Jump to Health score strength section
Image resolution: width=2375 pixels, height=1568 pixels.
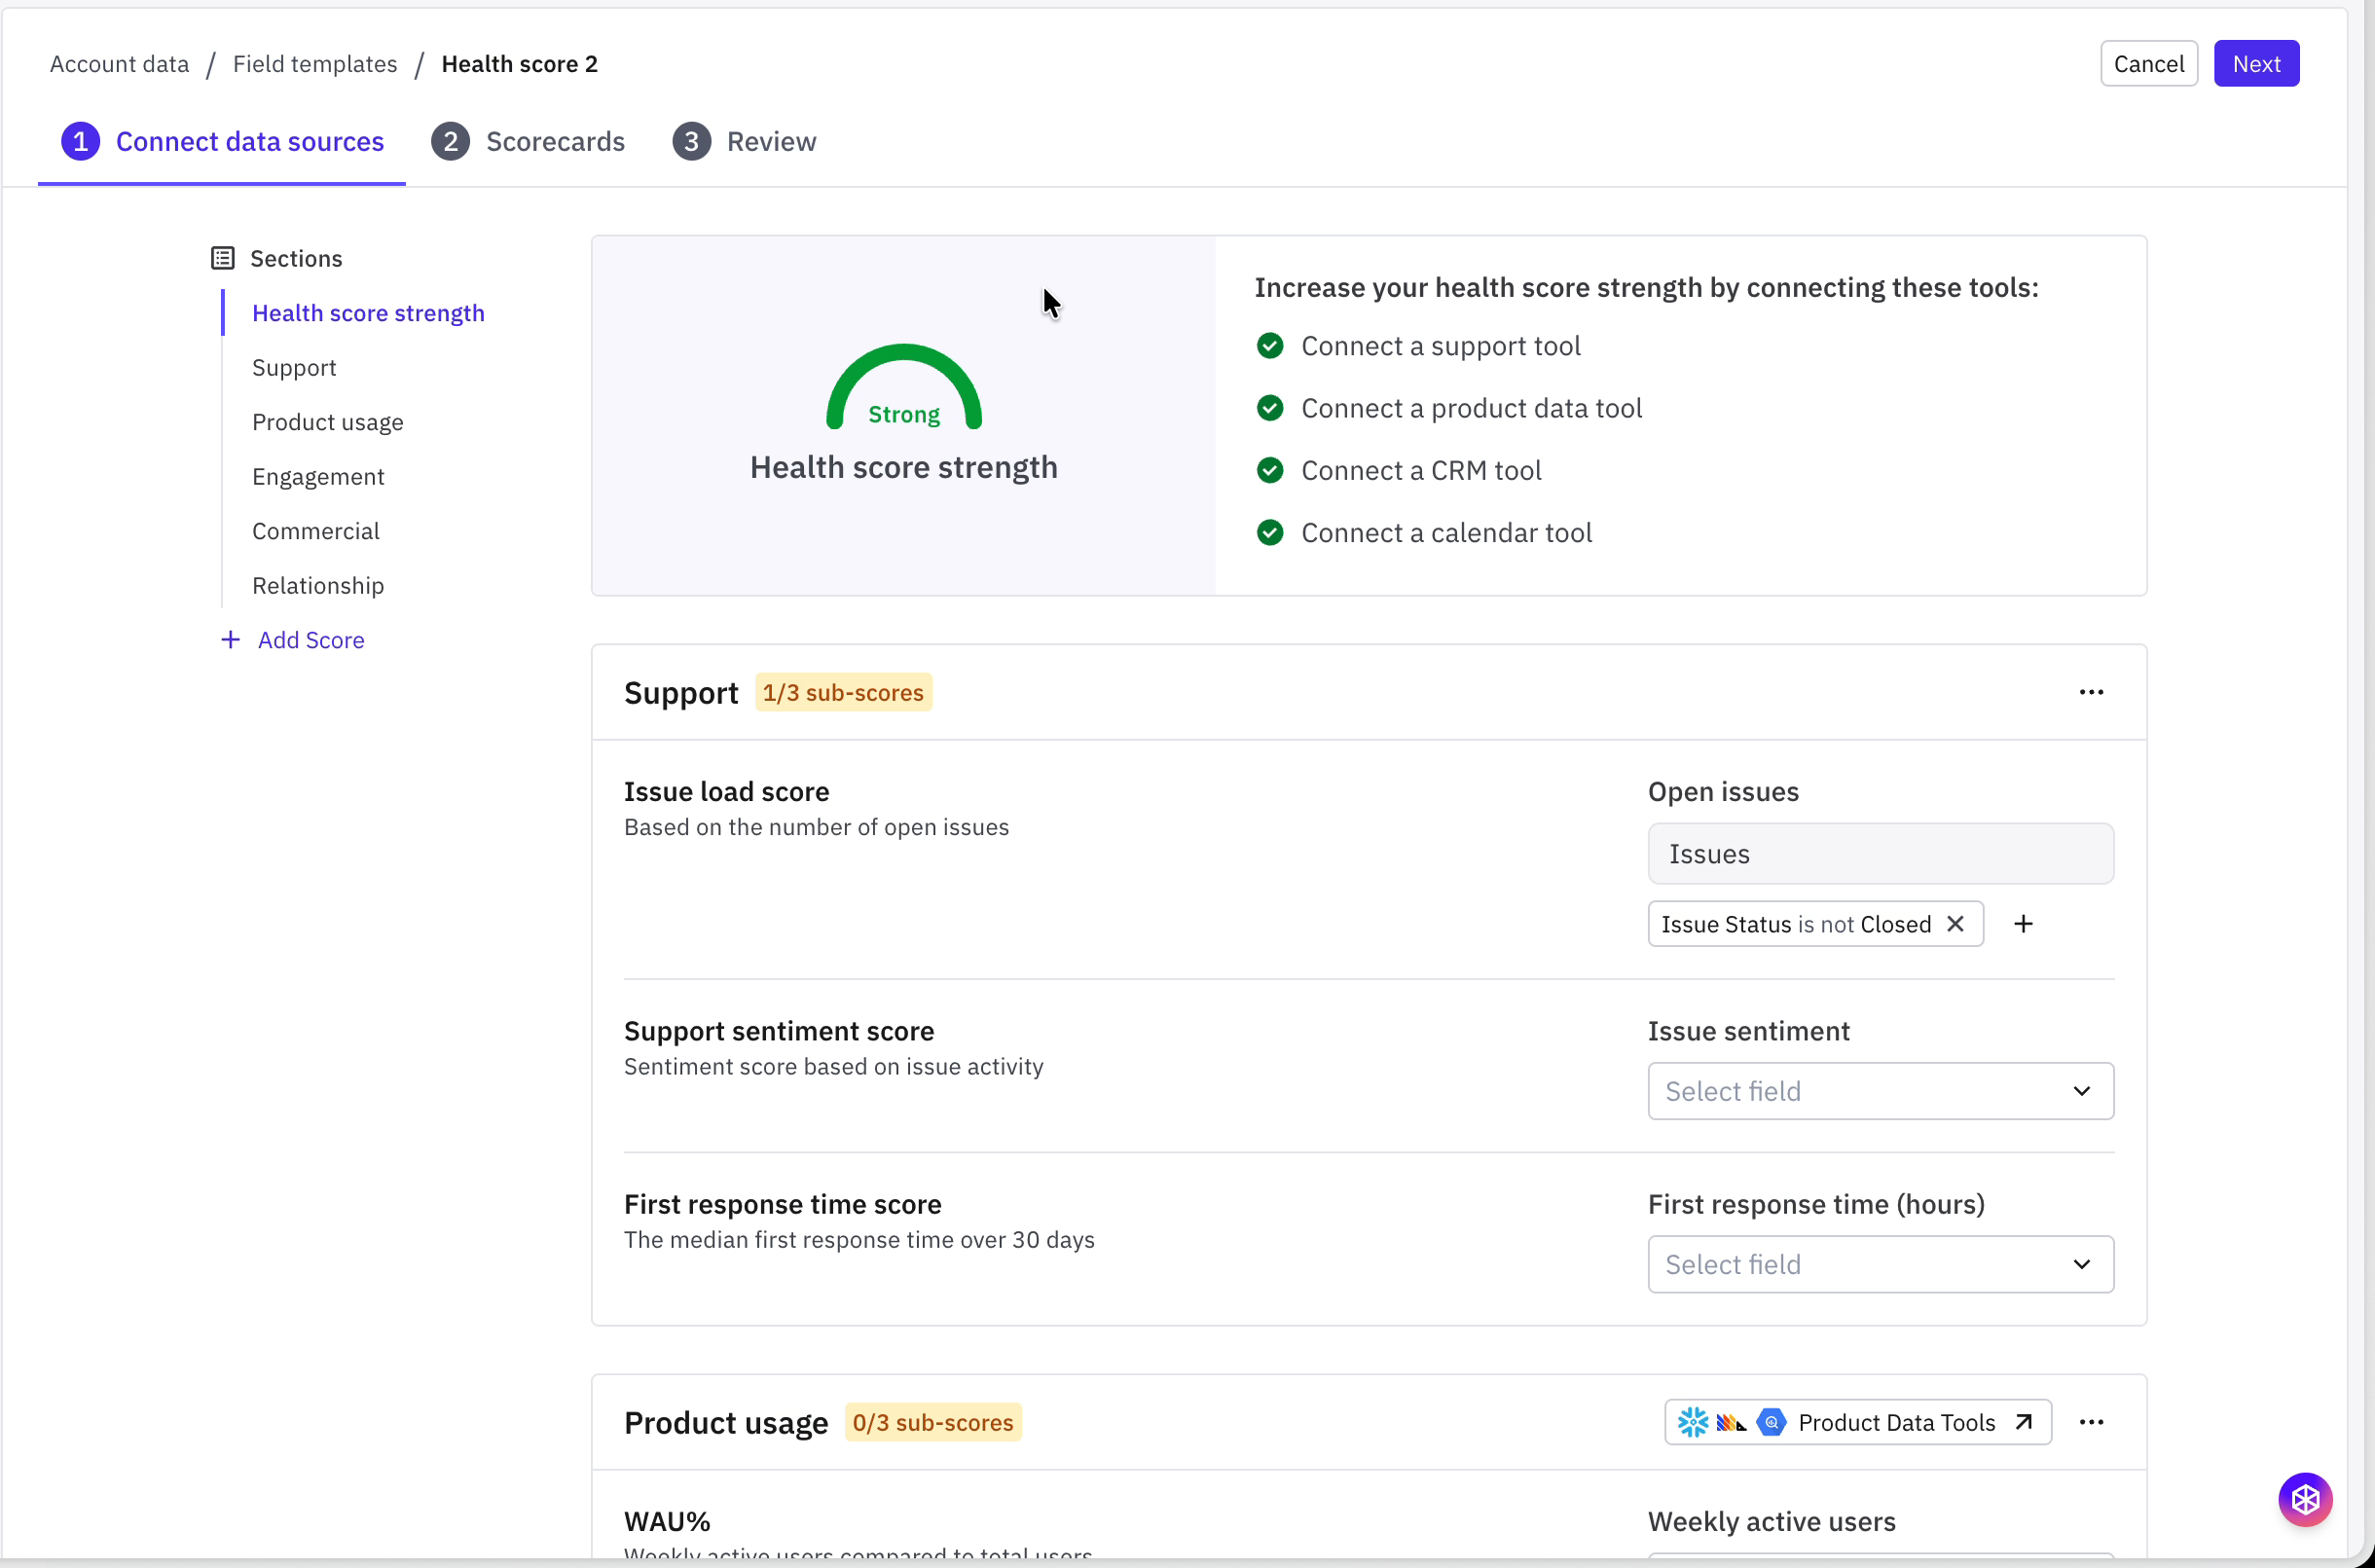click(368, 313)
